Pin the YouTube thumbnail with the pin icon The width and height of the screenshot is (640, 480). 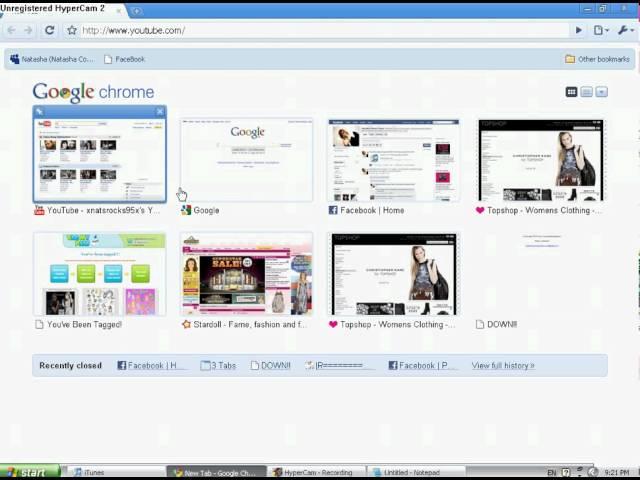tap(40, 111)
